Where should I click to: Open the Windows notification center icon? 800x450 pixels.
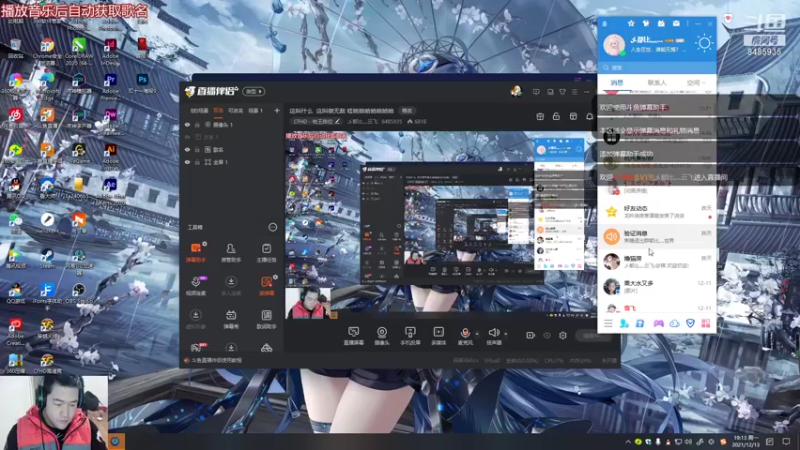pos(787,441)
